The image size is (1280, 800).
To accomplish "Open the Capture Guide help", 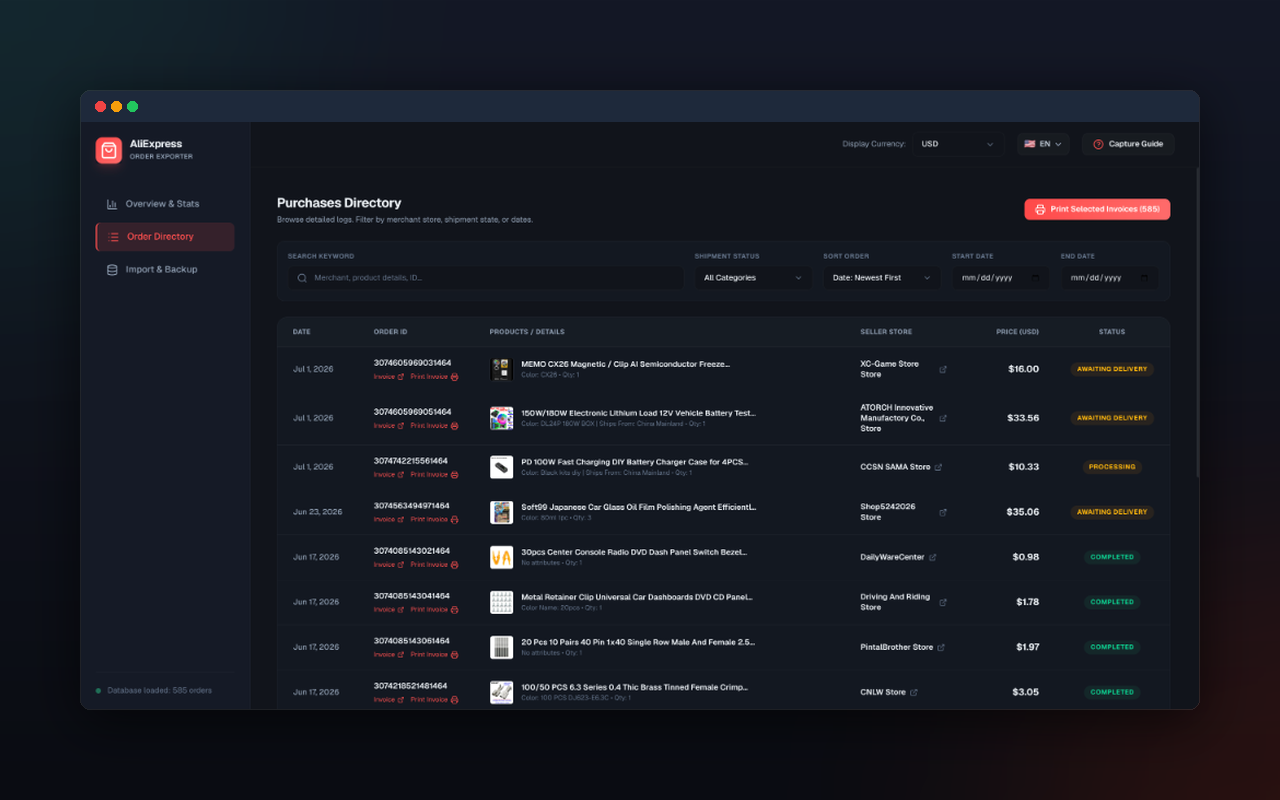I will [x=1128, y=144].
